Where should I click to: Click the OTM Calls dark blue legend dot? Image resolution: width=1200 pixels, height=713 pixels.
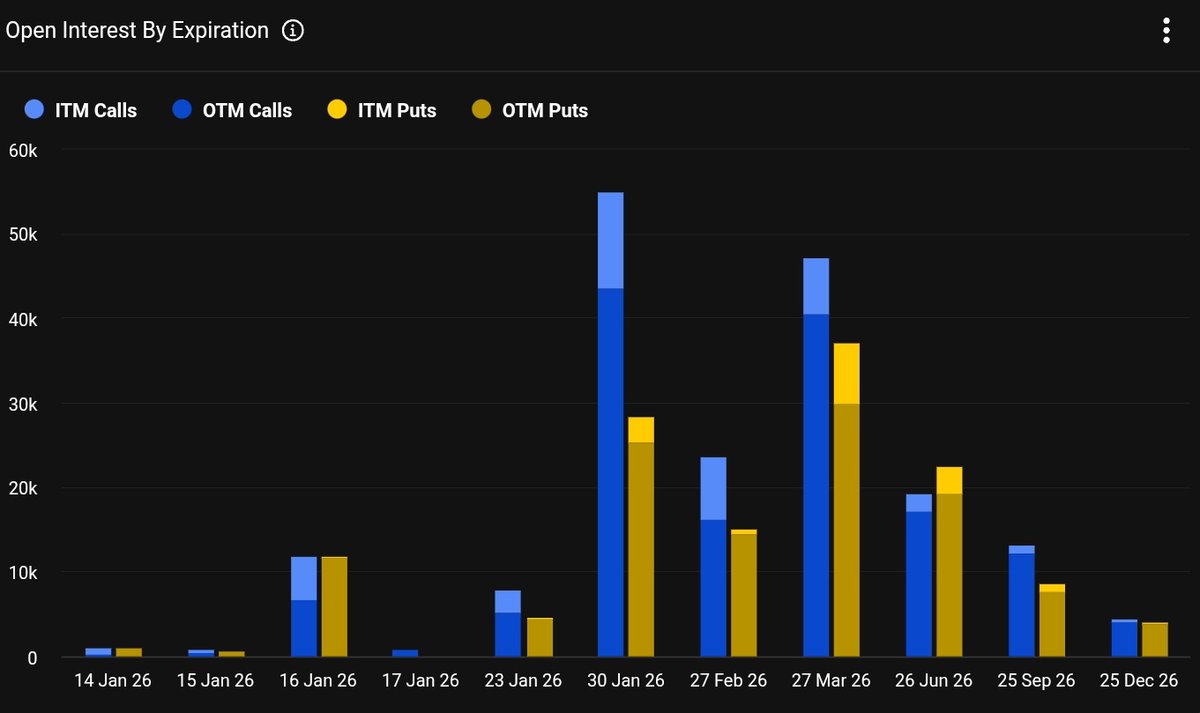[182, 110]
